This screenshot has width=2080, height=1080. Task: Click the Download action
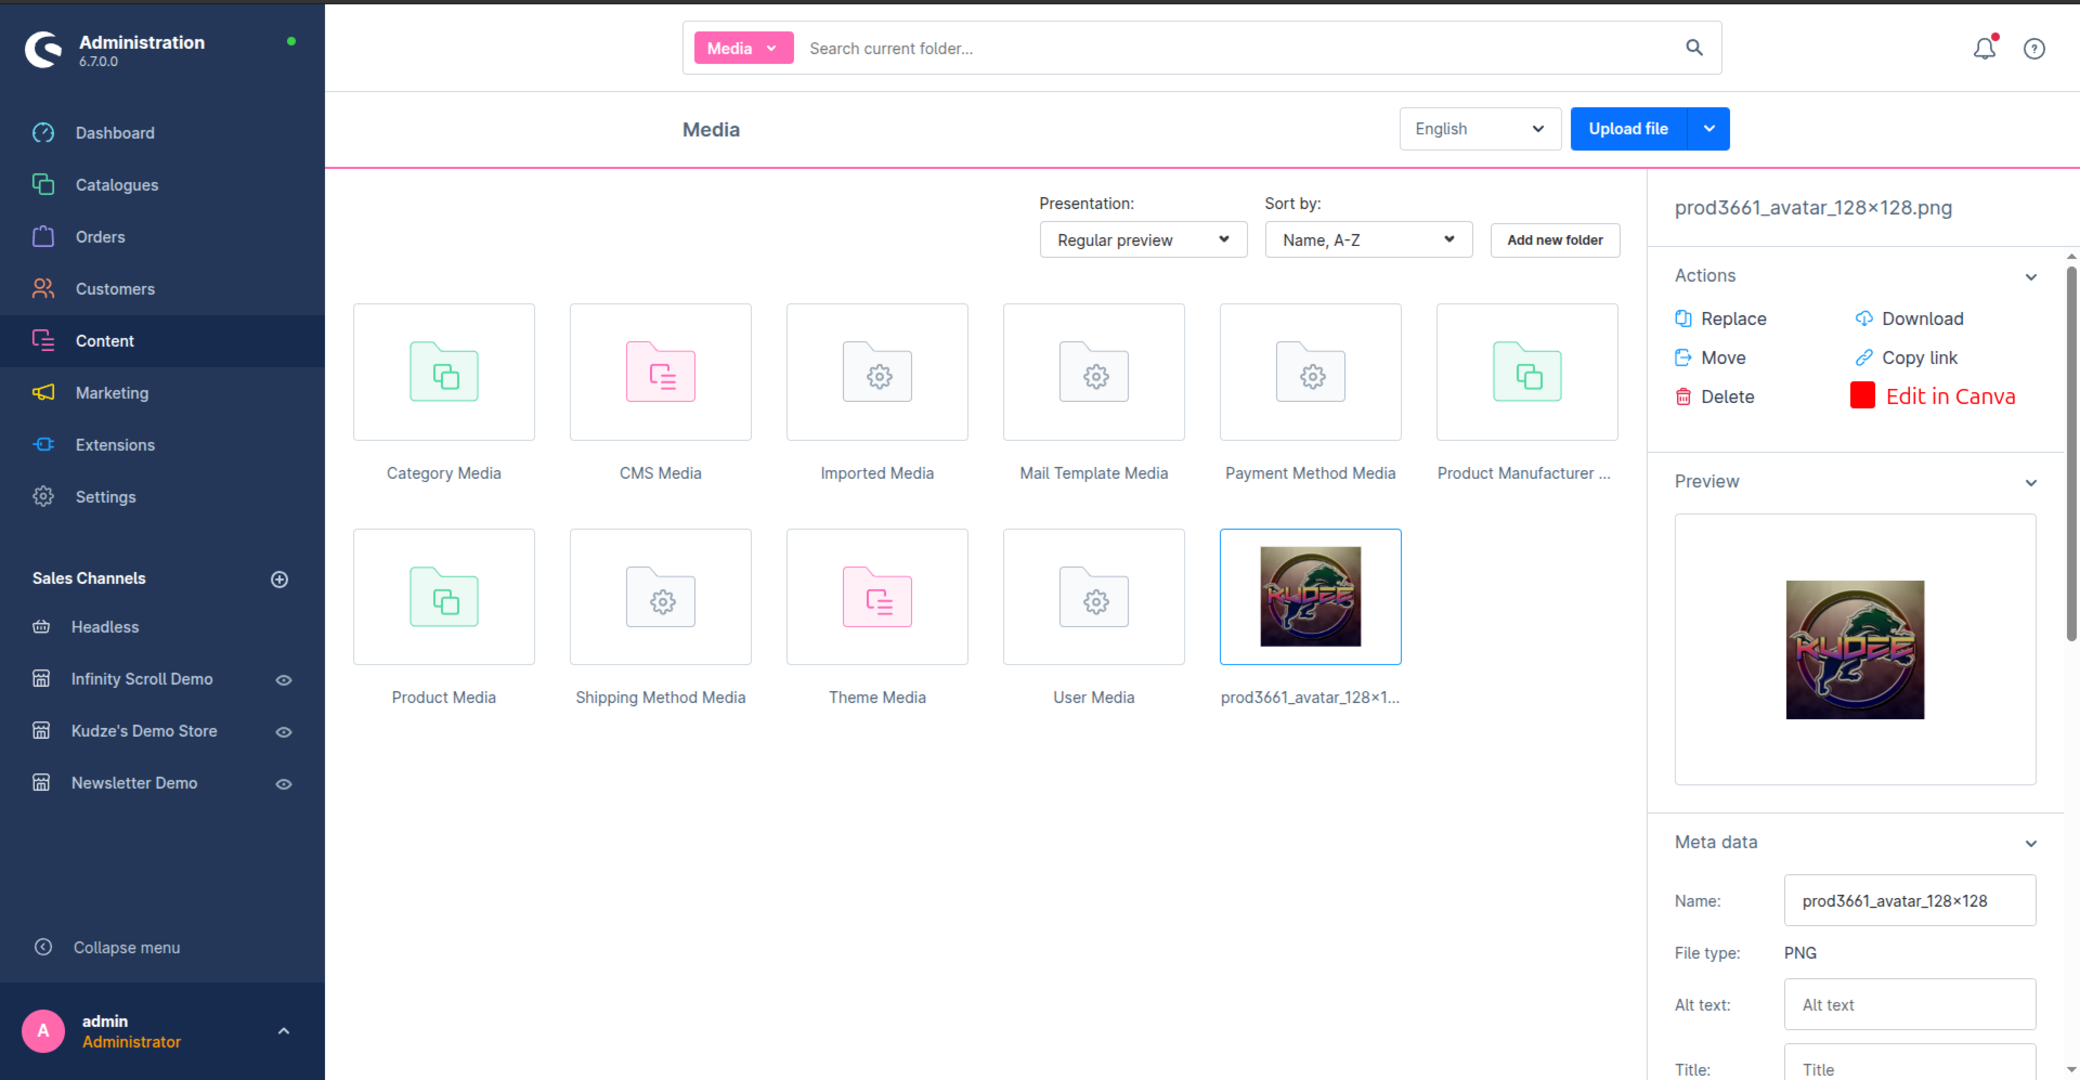coord(1910,319)
